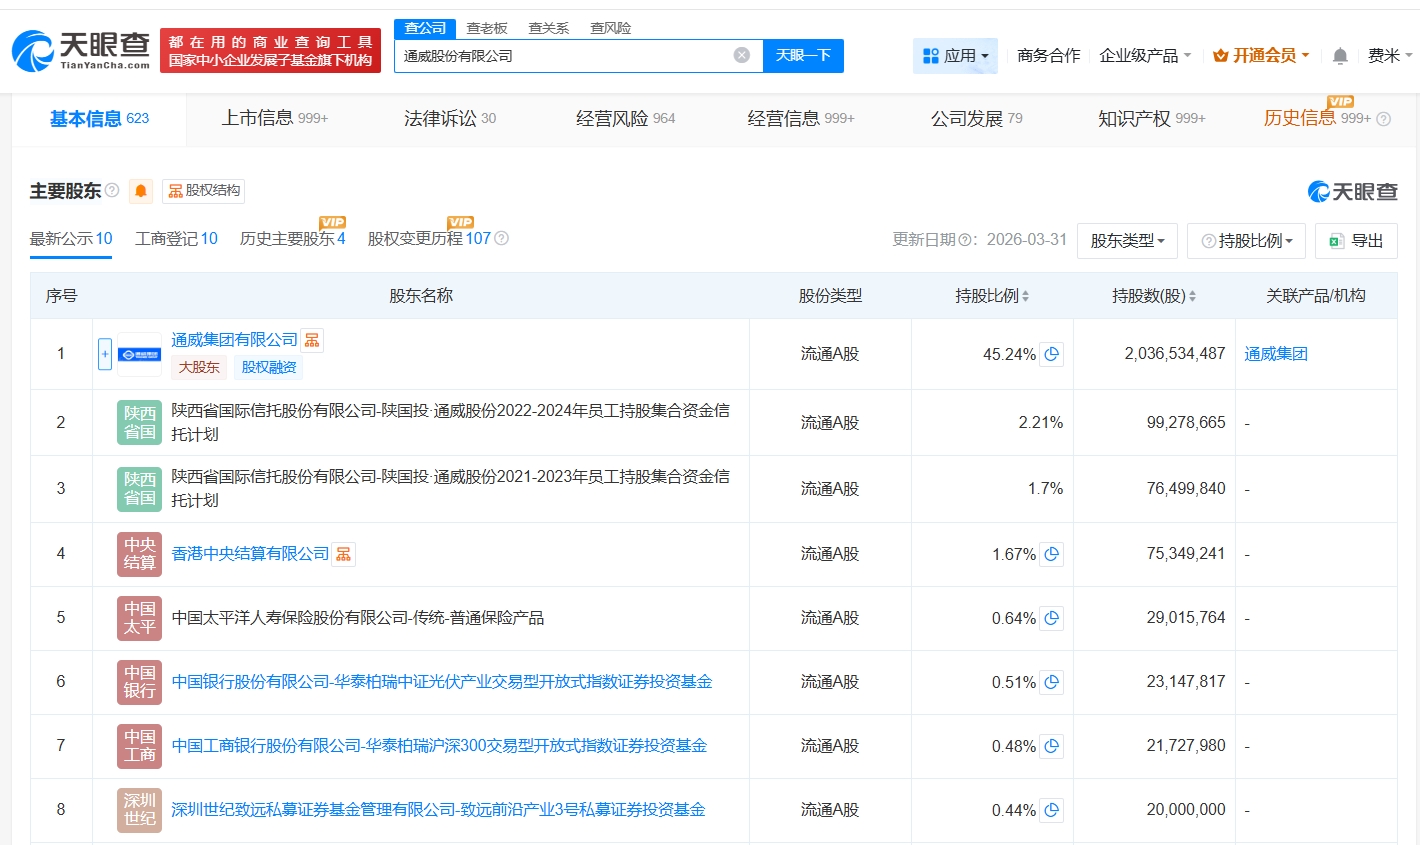Open 华泰柏瑞中证光伏产业 fund link
This screenshot has height=845, width=1420.
[442, 682]
